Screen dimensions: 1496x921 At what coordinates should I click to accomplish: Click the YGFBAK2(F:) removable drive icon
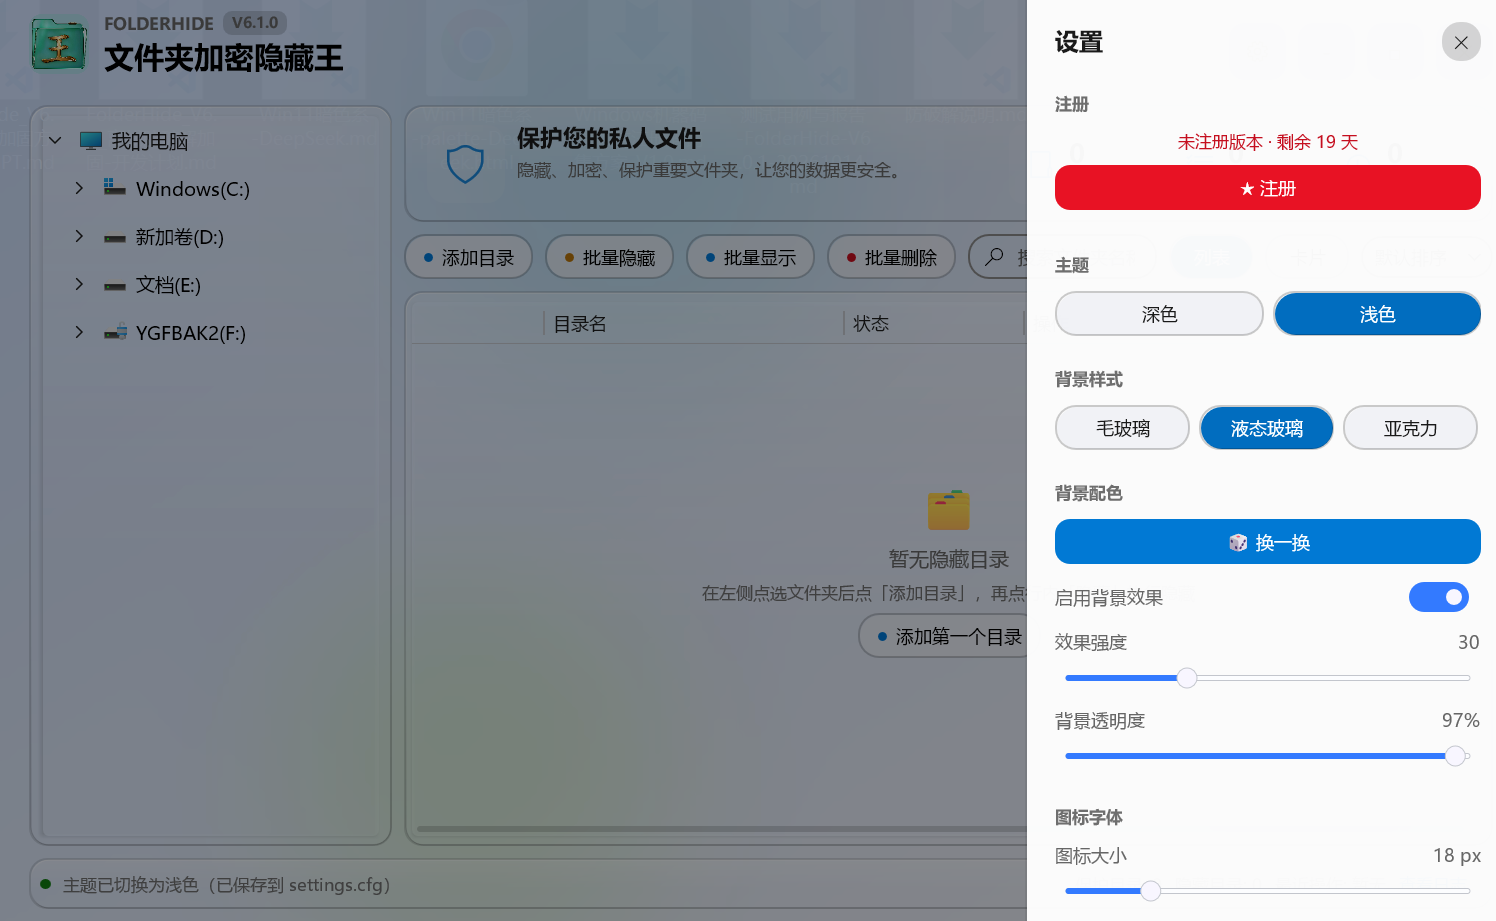click(115, 332)
